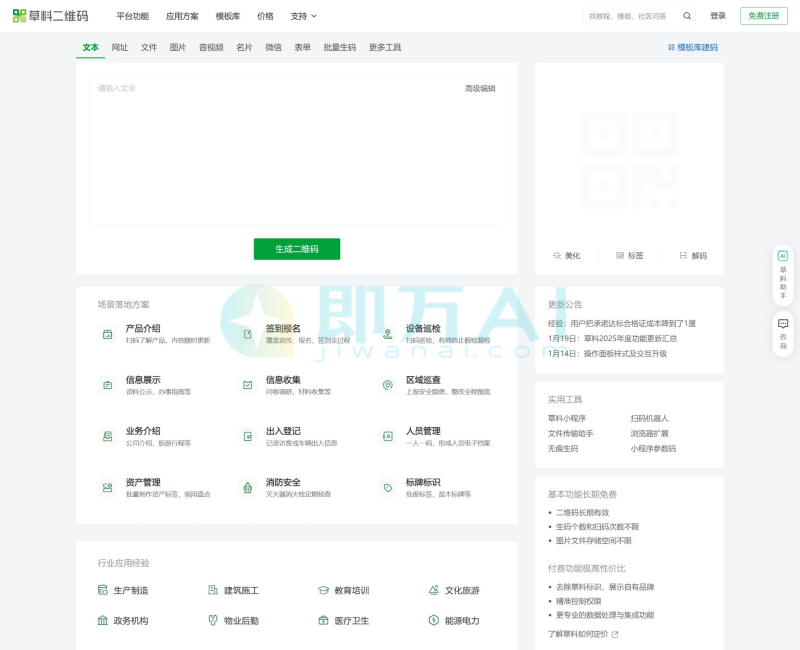Click the 草料二维码 logo icon
800x650 pixels.
(x=20, y=16)
